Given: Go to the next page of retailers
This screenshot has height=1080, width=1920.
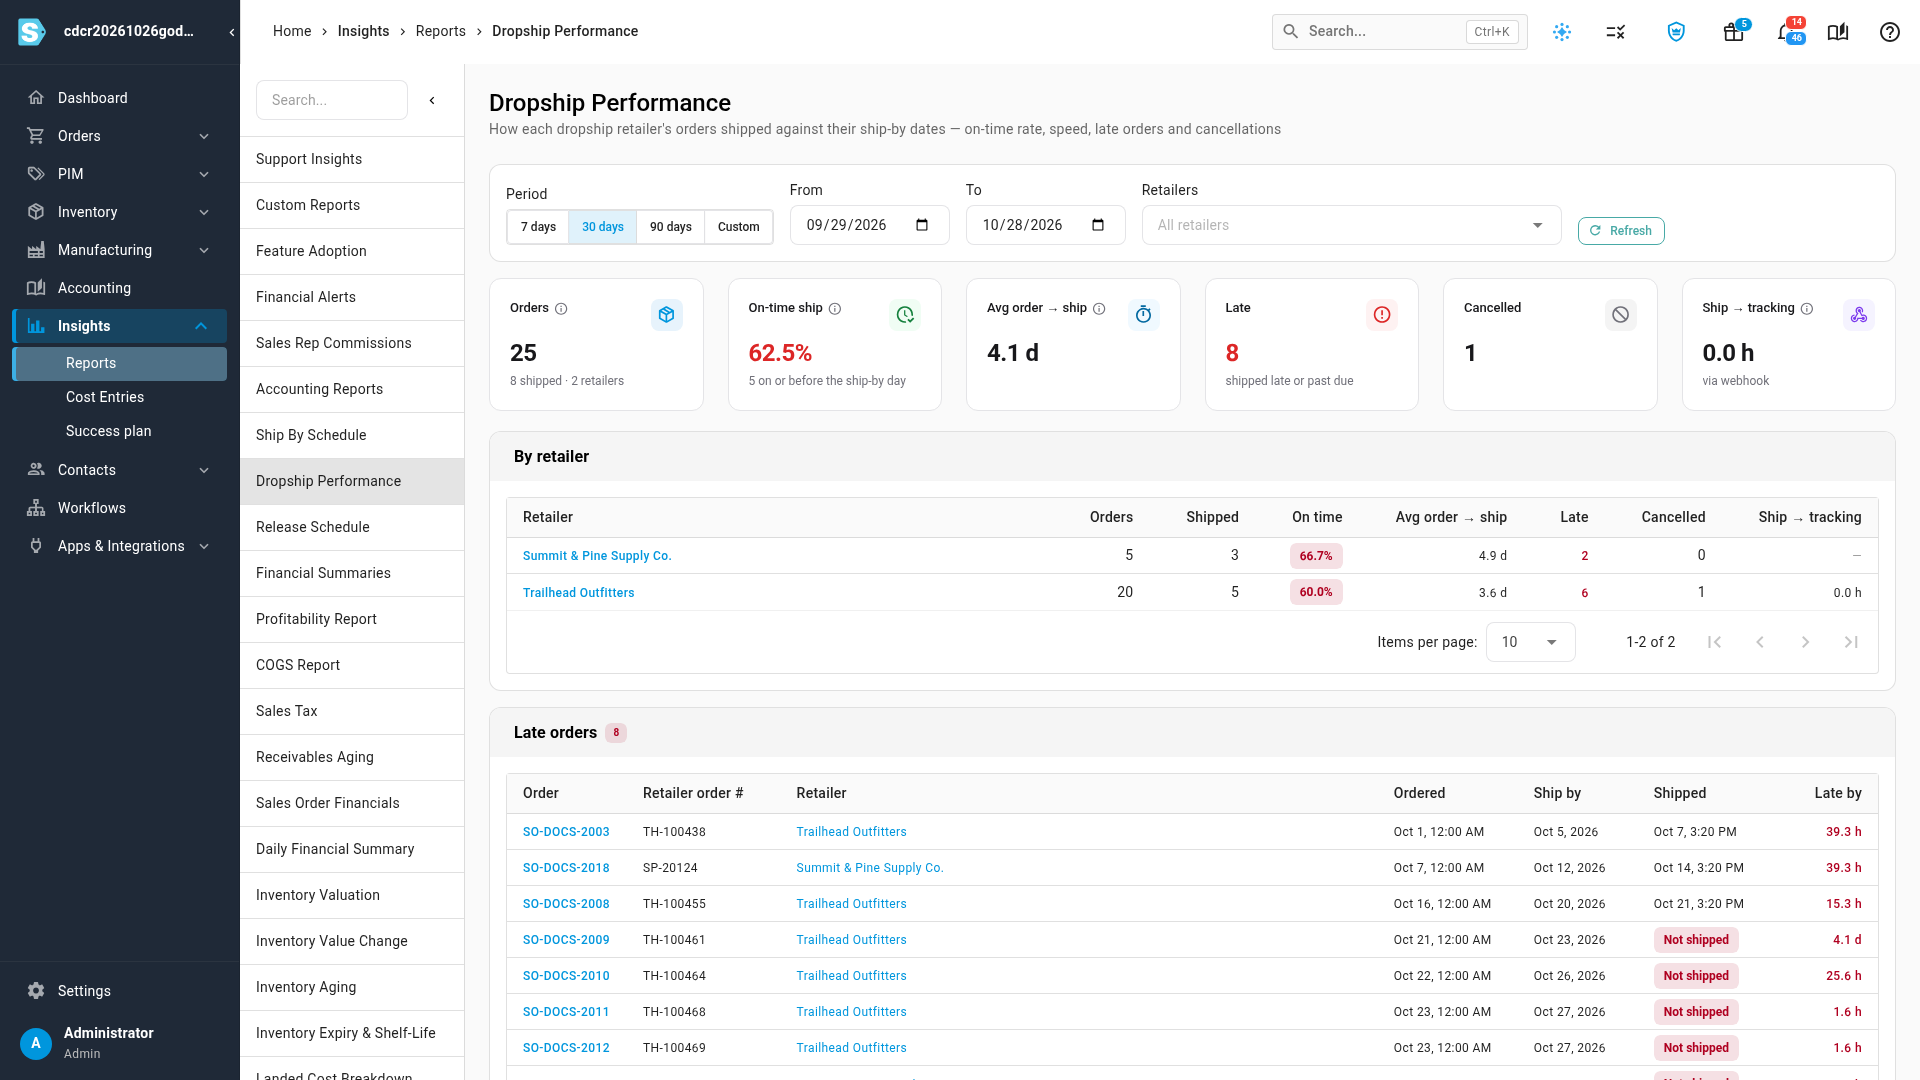Looking at the screenshot, I should pos(1805,642).
